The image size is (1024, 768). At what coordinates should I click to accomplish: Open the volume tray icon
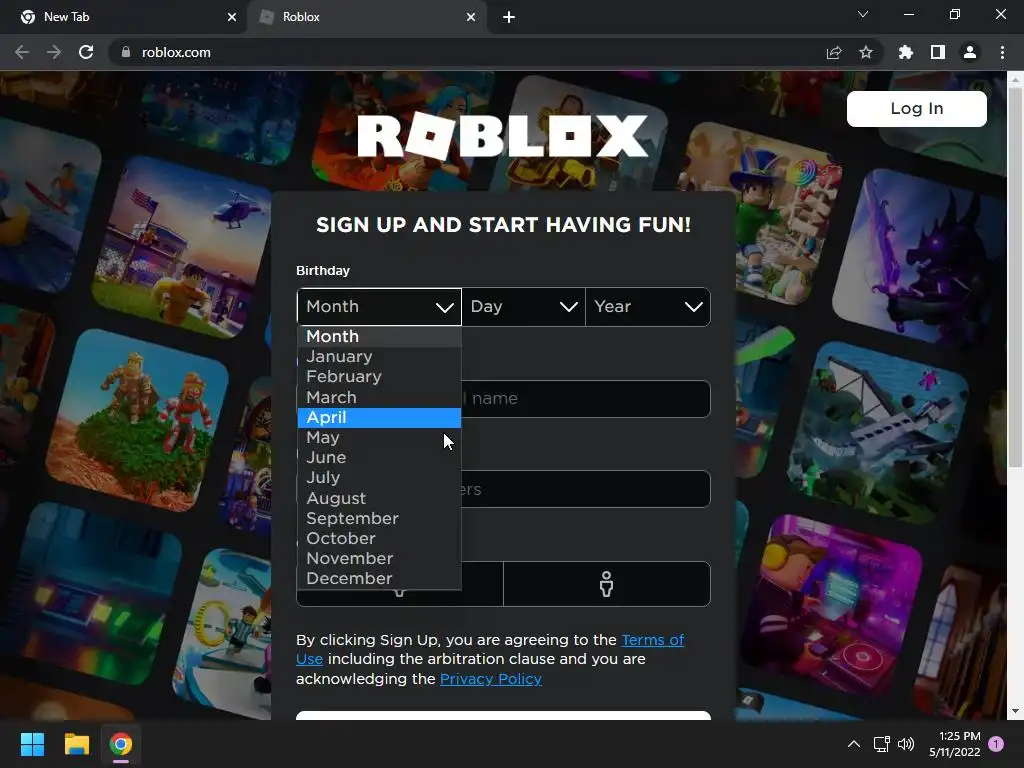906,744
